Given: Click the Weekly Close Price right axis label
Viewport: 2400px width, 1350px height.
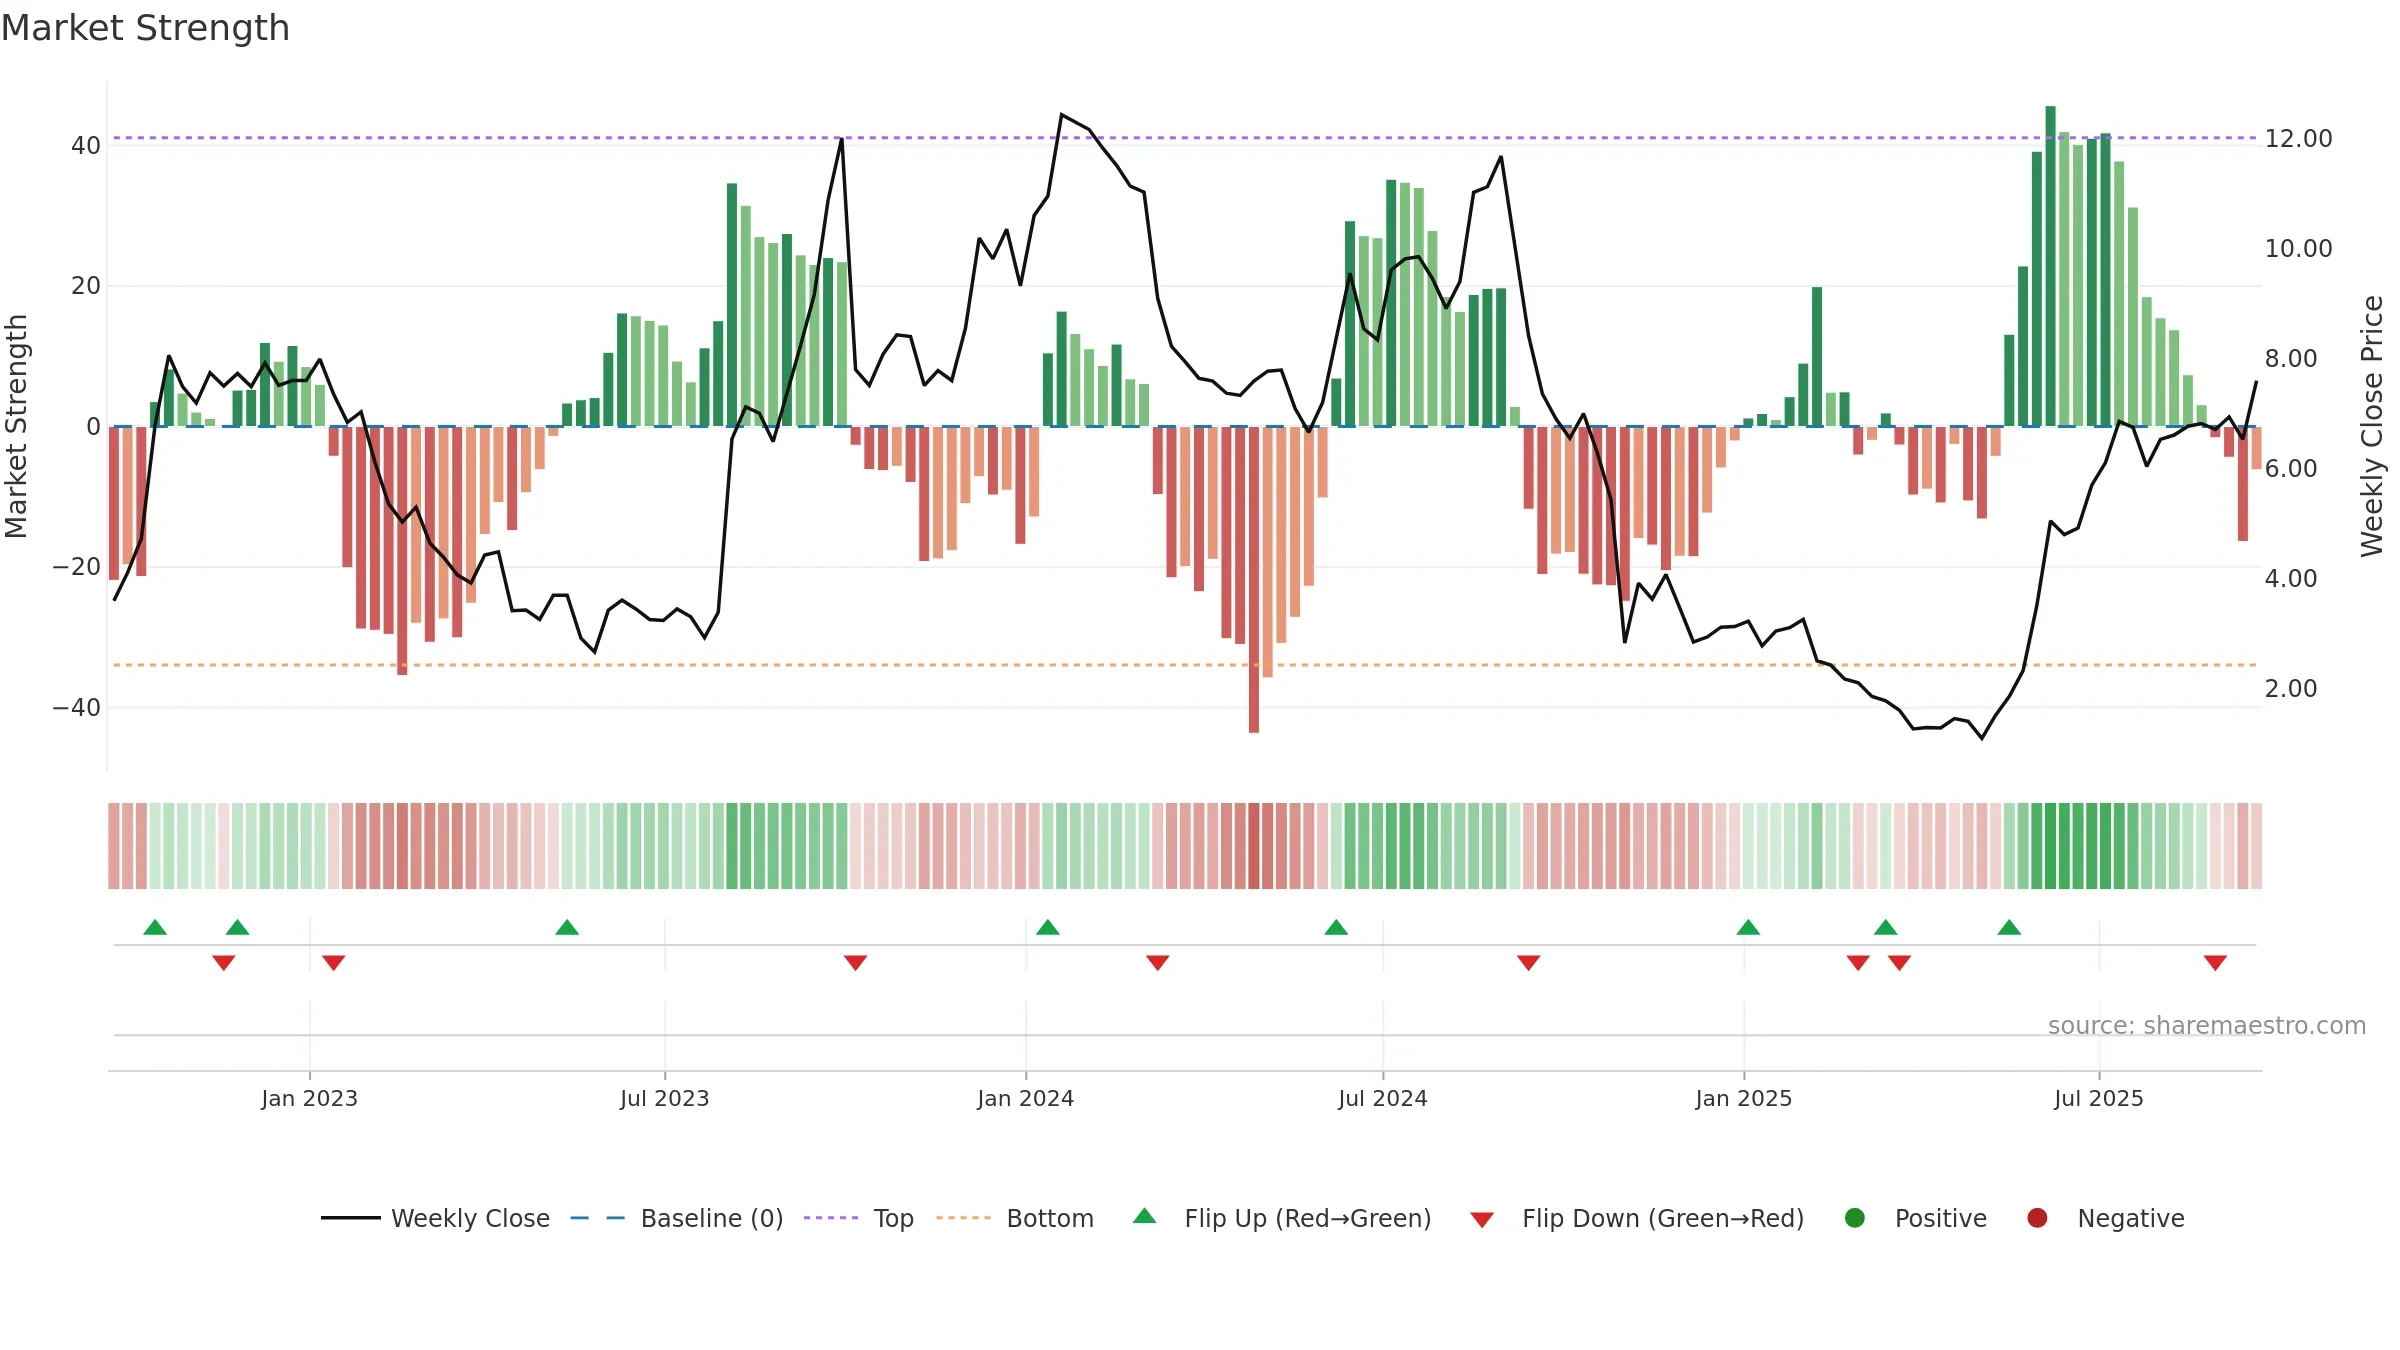Looking at the screenshot, I should 2372,427.
